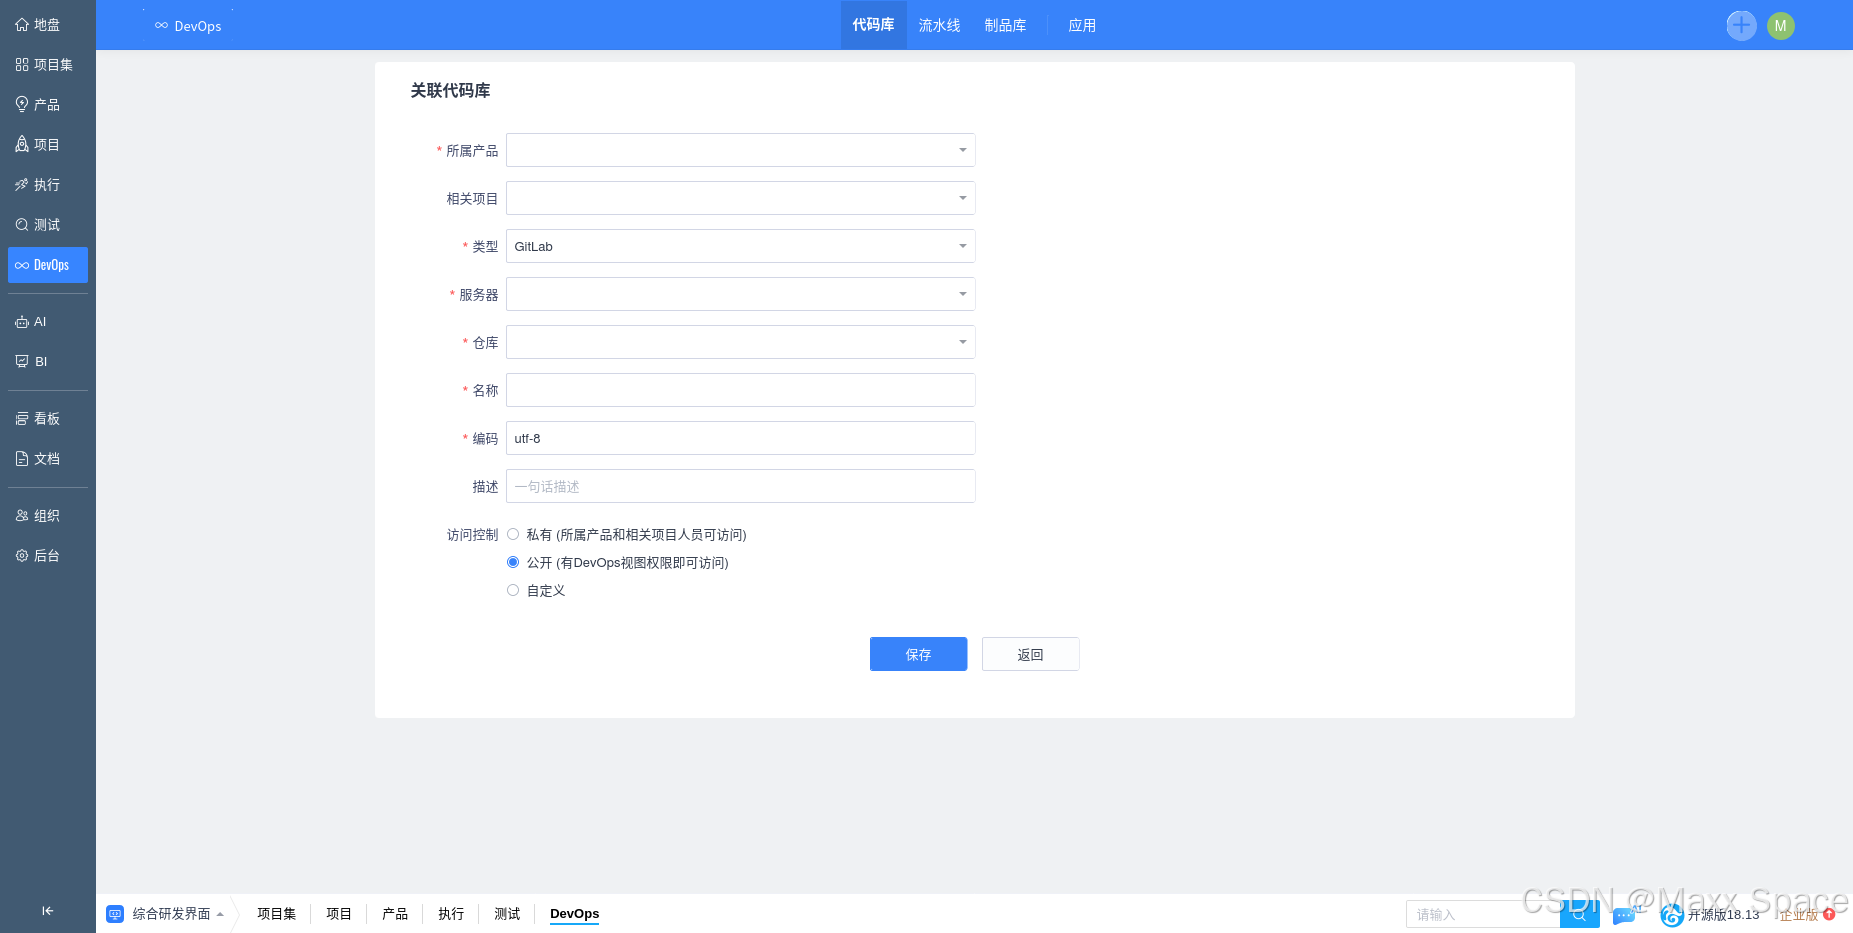Open the AI robot sidebar item
The height and width of the screenshot is (933, 1853).
[47, 321]
